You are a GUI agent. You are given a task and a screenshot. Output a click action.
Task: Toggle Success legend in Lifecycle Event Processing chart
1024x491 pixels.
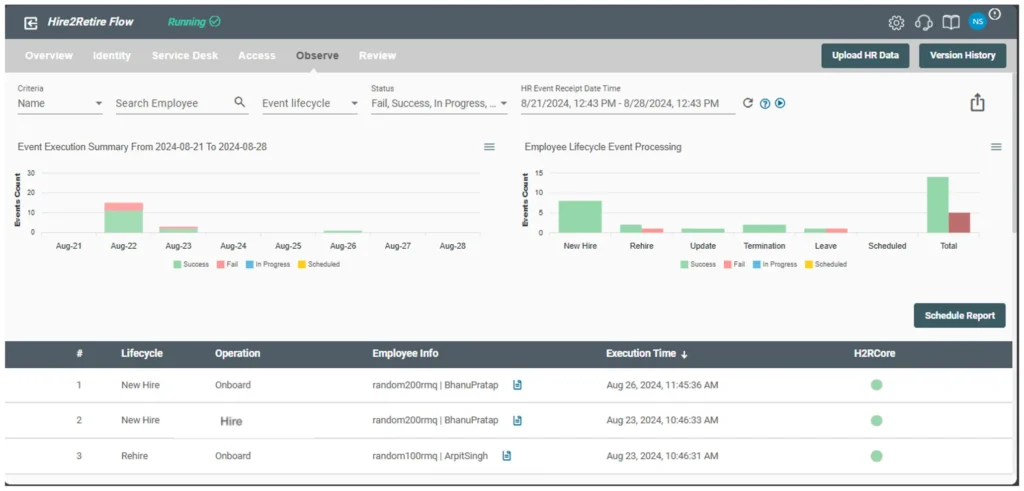698,264
